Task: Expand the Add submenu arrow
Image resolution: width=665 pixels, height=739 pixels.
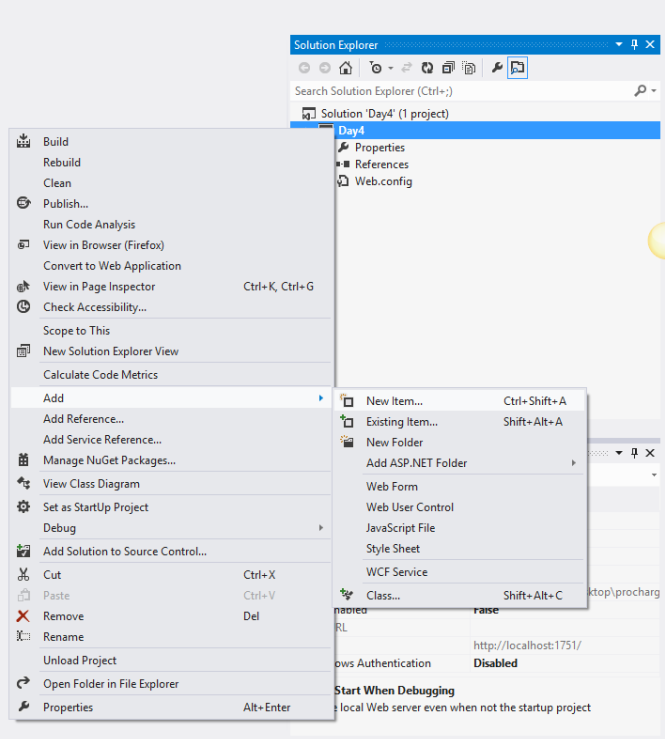Action: click(321, 398)
